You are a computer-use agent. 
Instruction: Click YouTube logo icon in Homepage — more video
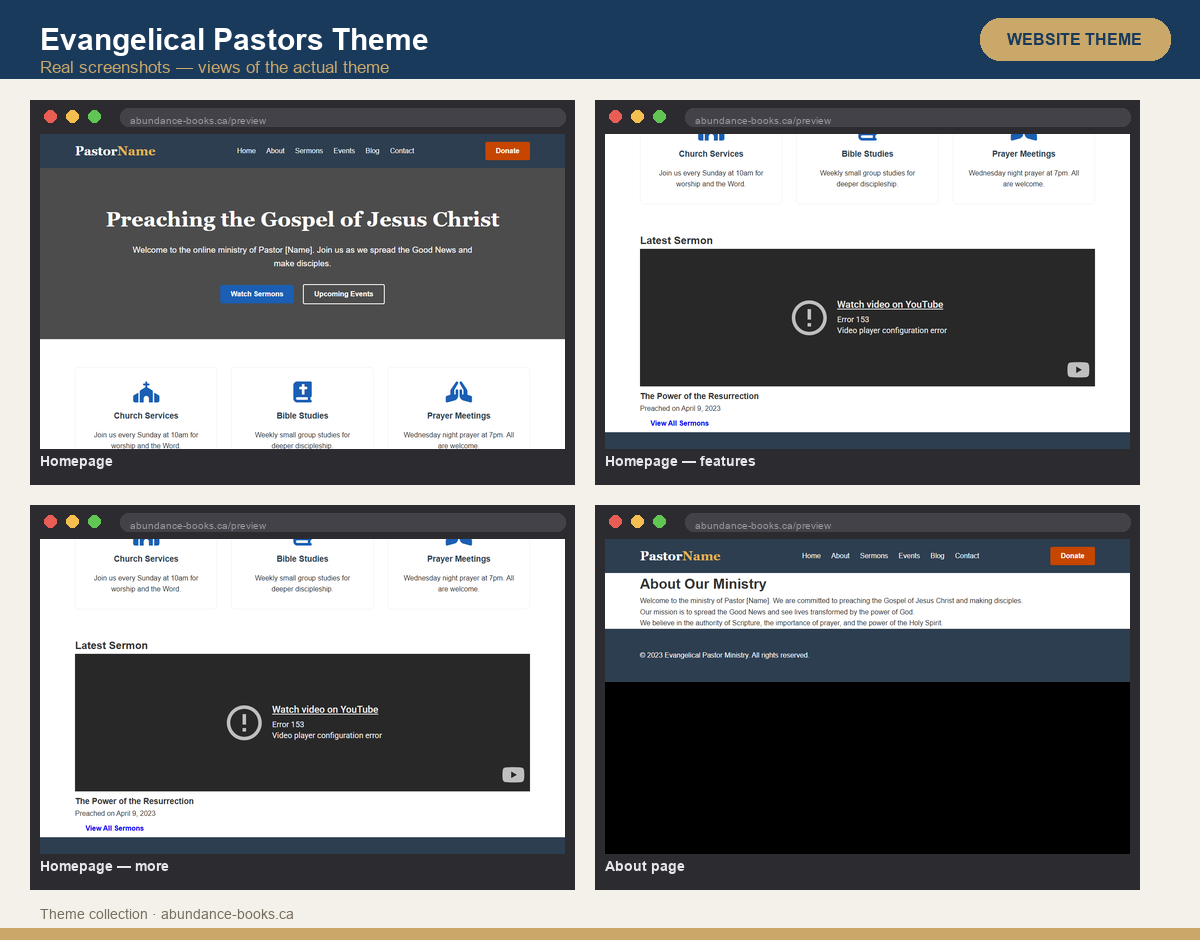click(x=513, y=775)
